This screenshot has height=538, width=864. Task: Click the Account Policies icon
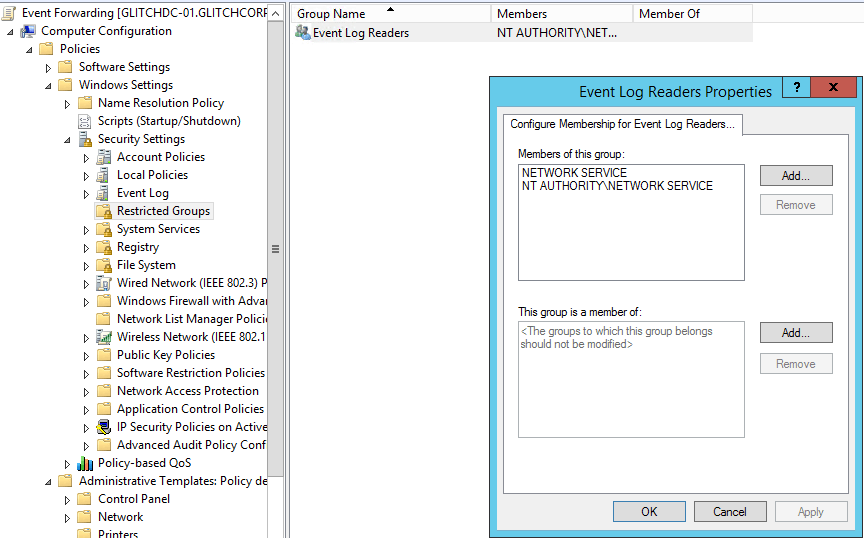click(x=104, y=157)
